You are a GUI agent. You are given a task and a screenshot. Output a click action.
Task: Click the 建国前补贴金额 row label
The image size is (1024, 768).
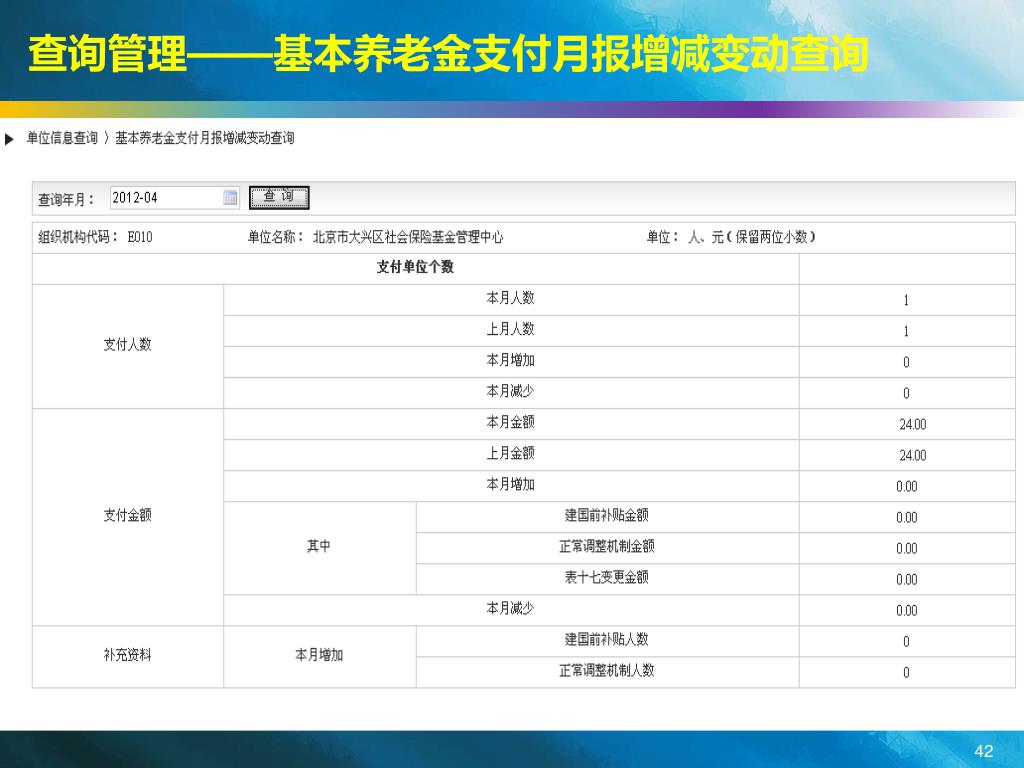(607, 515)
